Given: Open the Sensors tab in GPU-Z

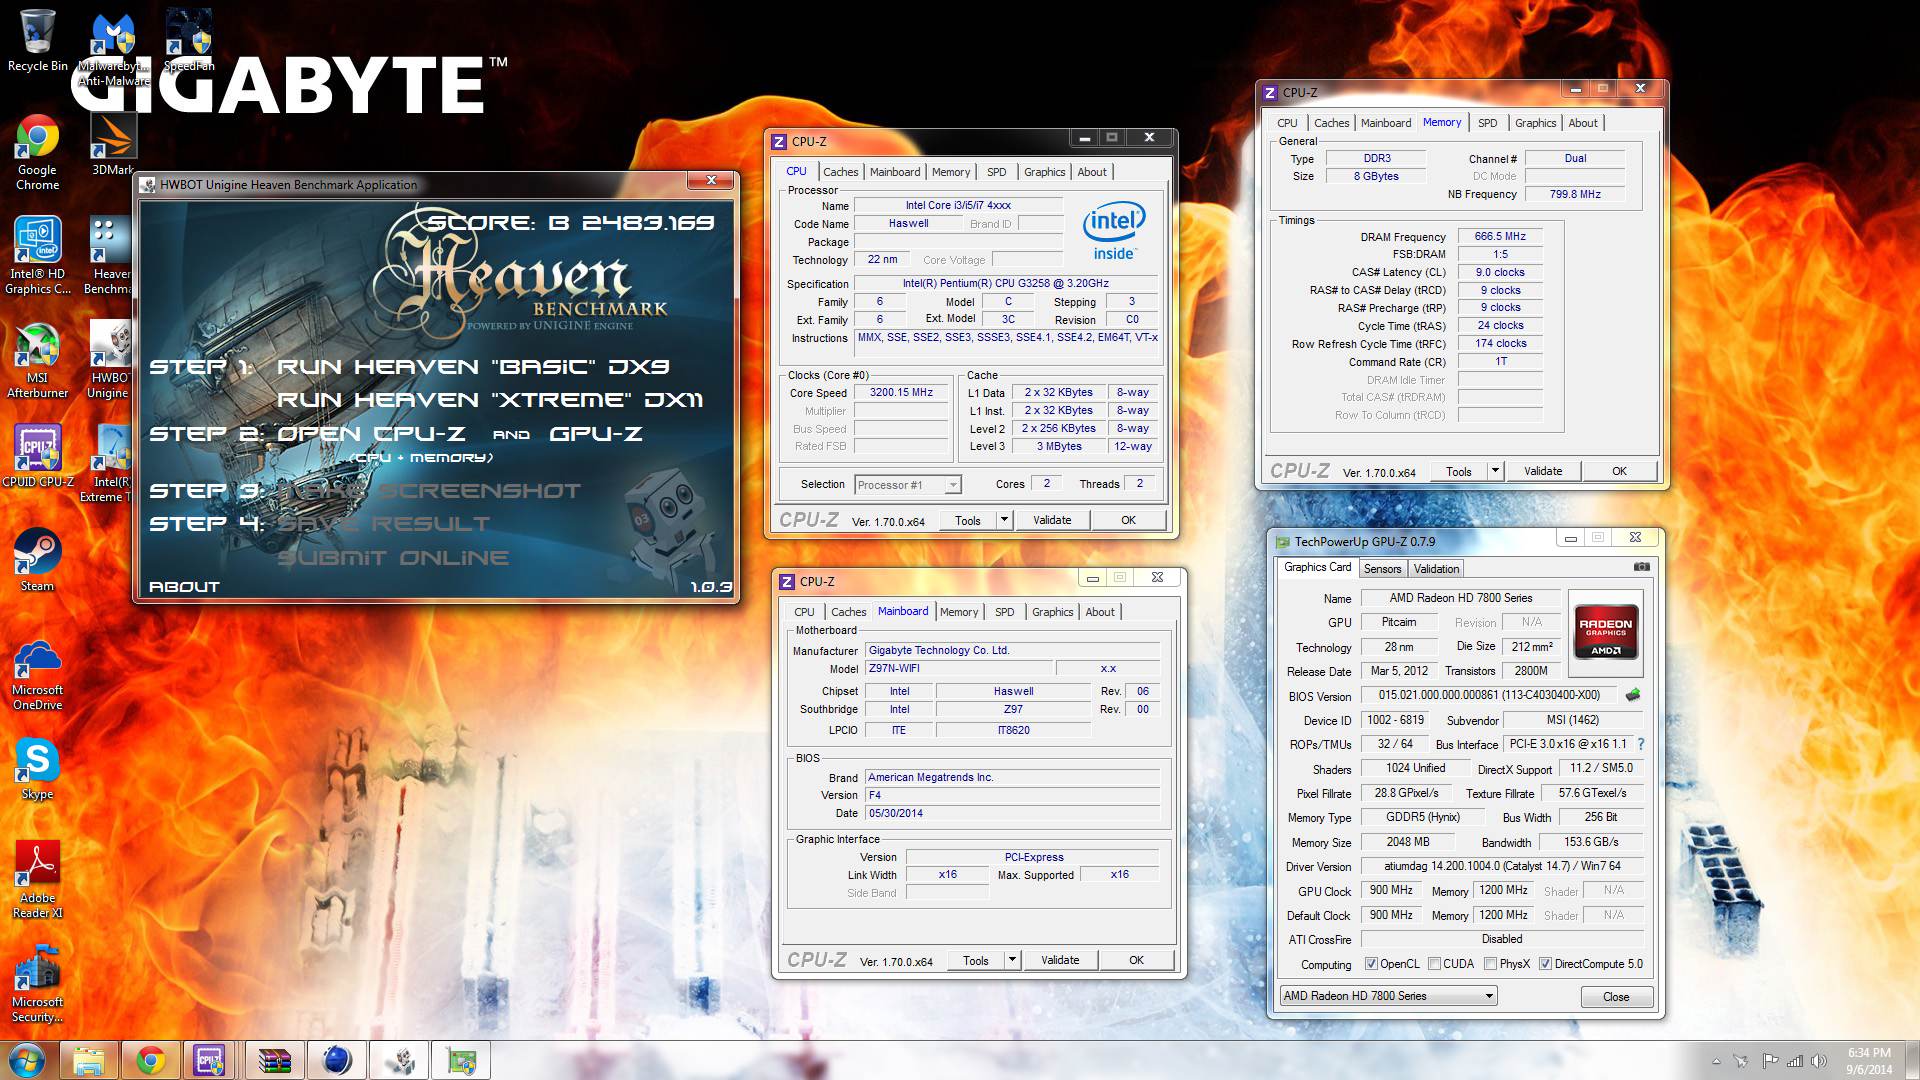Looking at the screenshot, I should pos(1382,569).
